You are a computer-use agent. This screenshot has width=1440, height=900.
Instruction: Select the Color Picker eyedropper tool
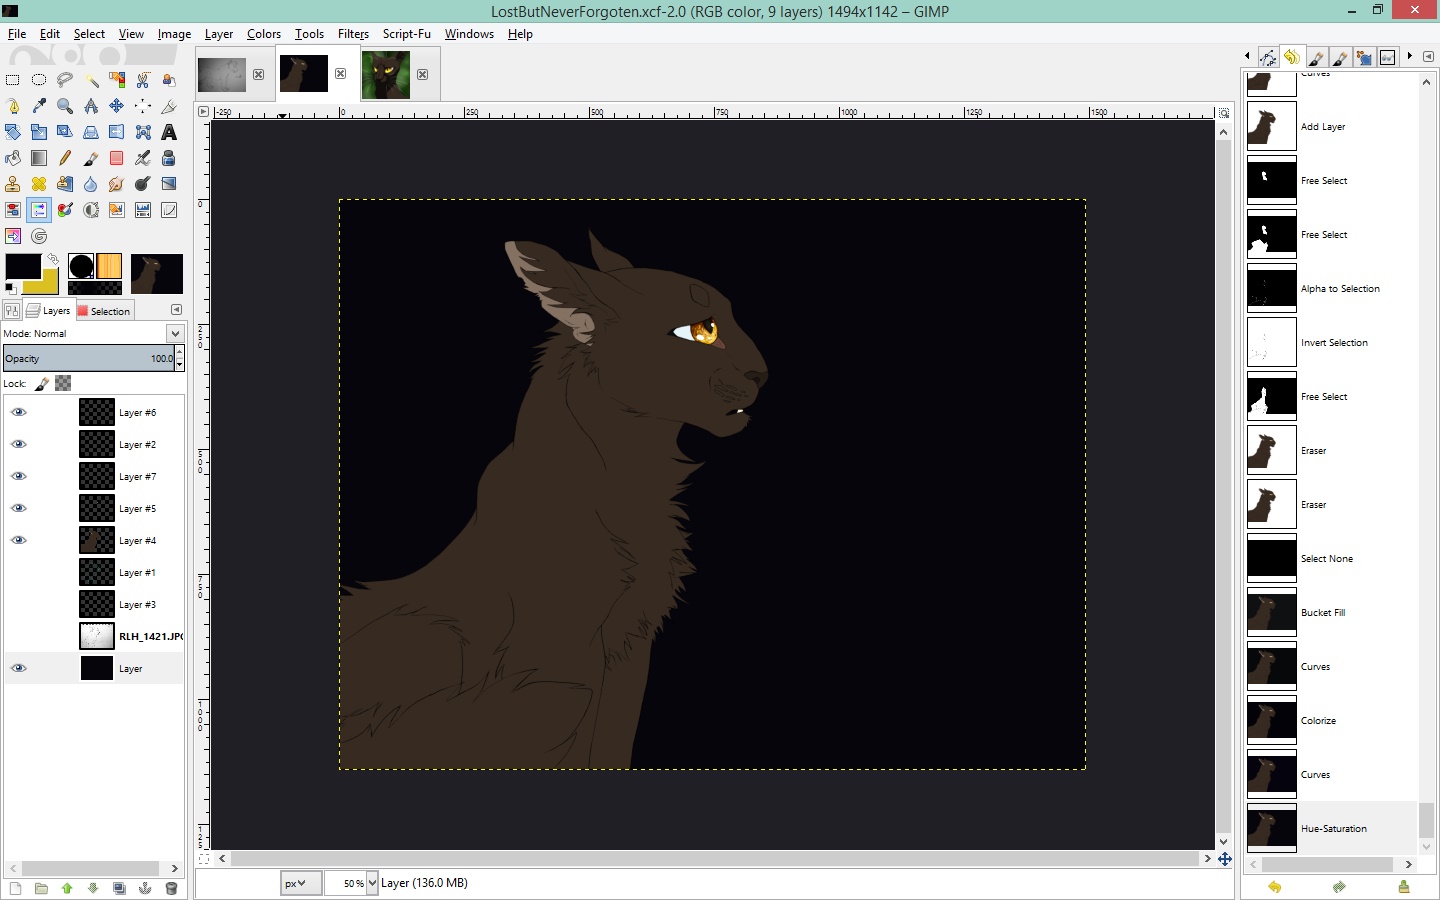[x=39, y=106]
